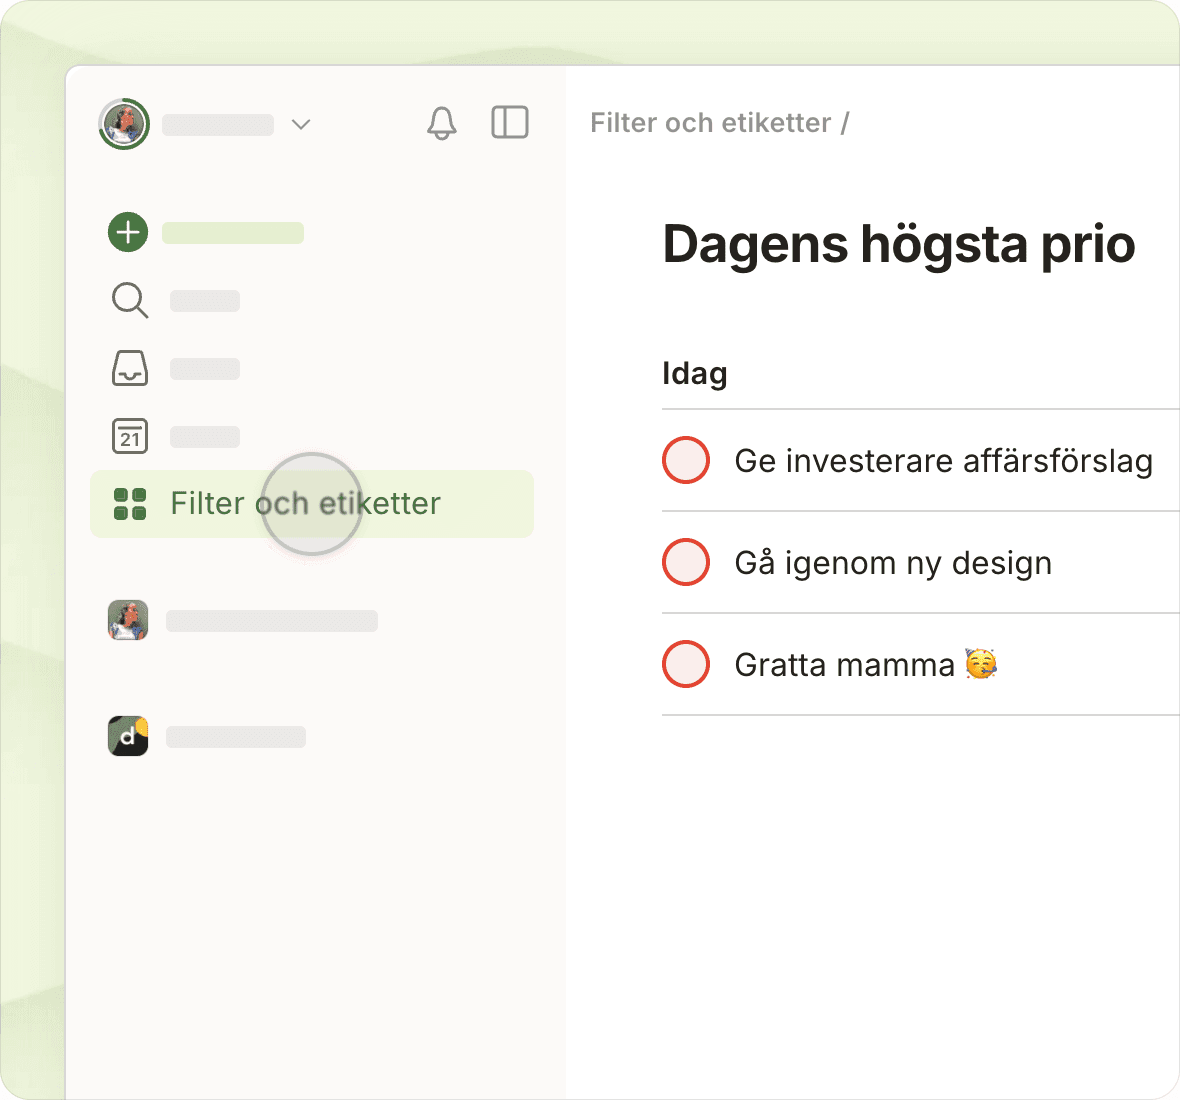Open search via magnifying glass icon

point(130,300)
